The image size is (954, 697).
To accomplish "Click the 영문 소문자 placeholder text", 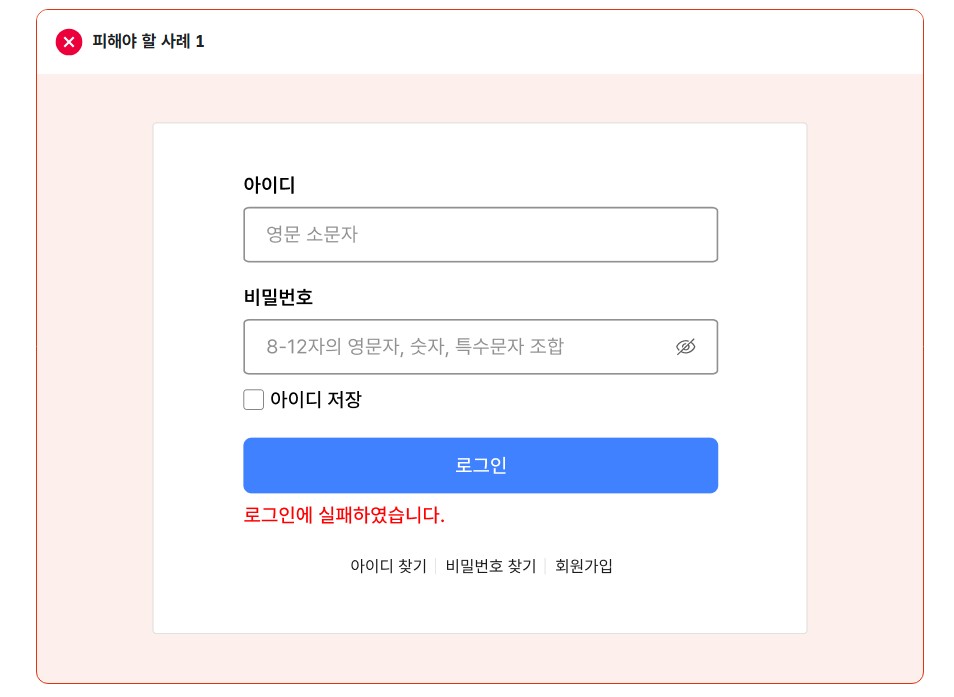I will [312, 235].
